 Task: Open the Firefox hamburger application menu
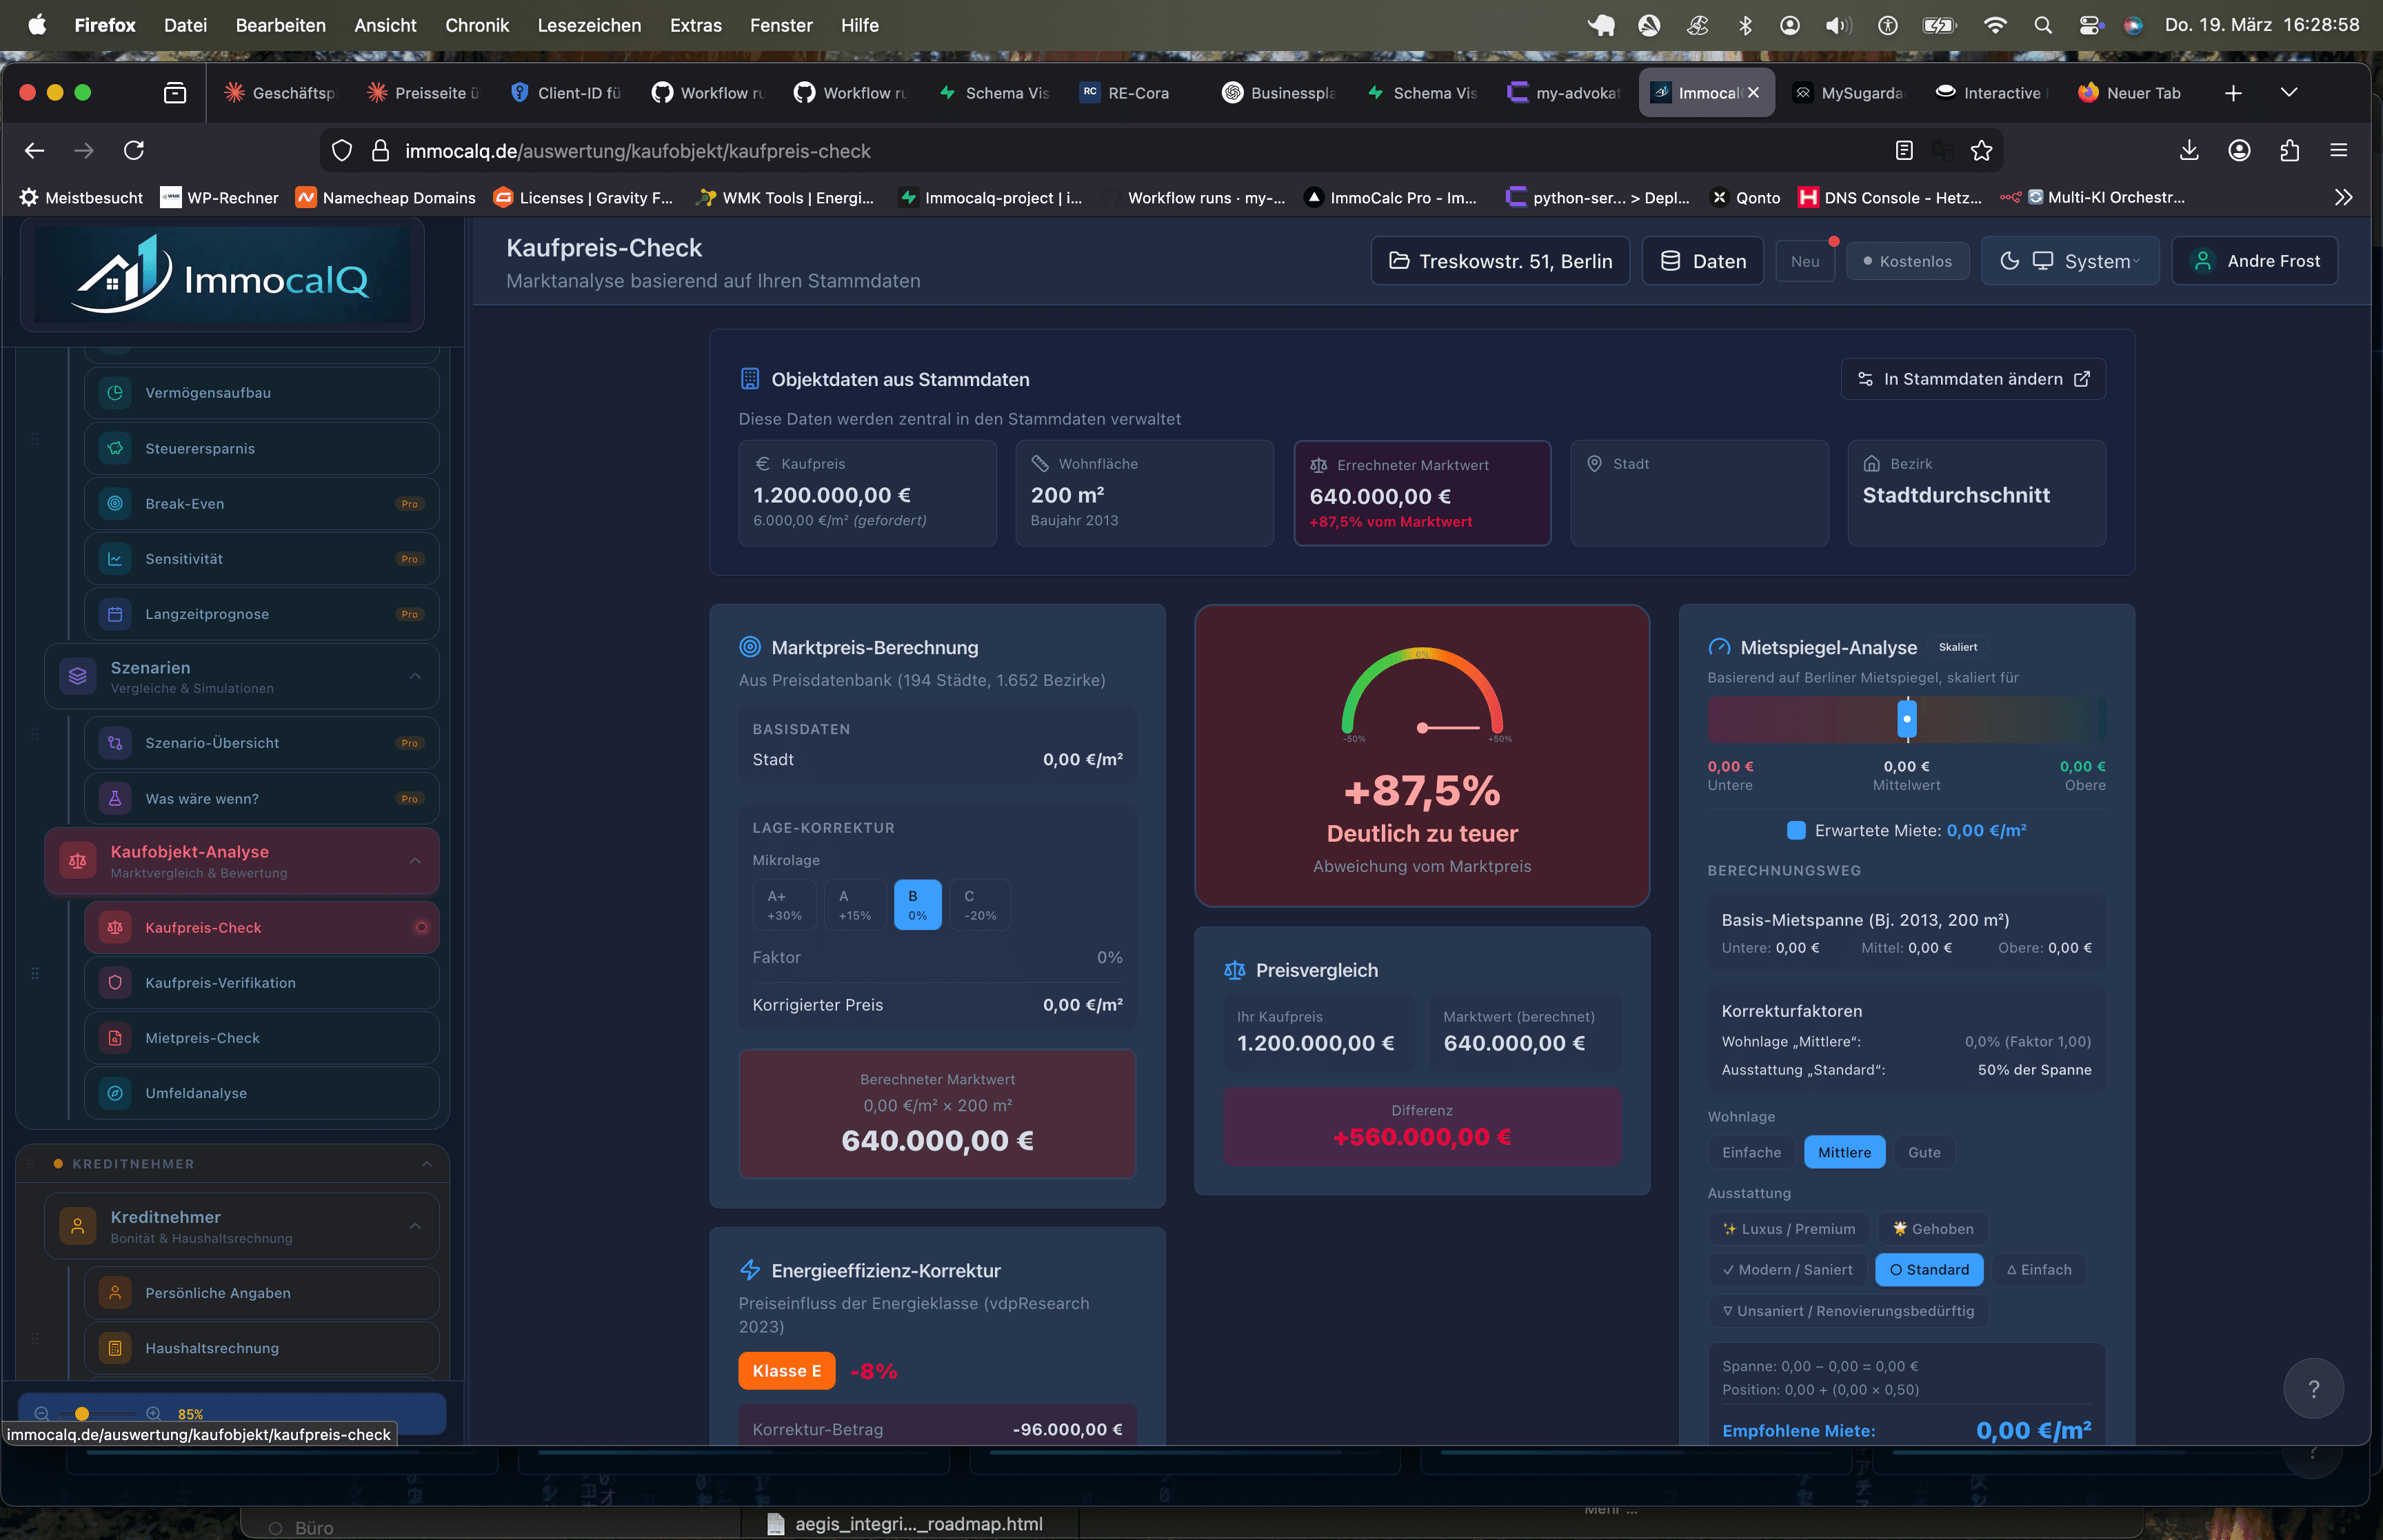pyautogui.click(x=2338, y=150)
